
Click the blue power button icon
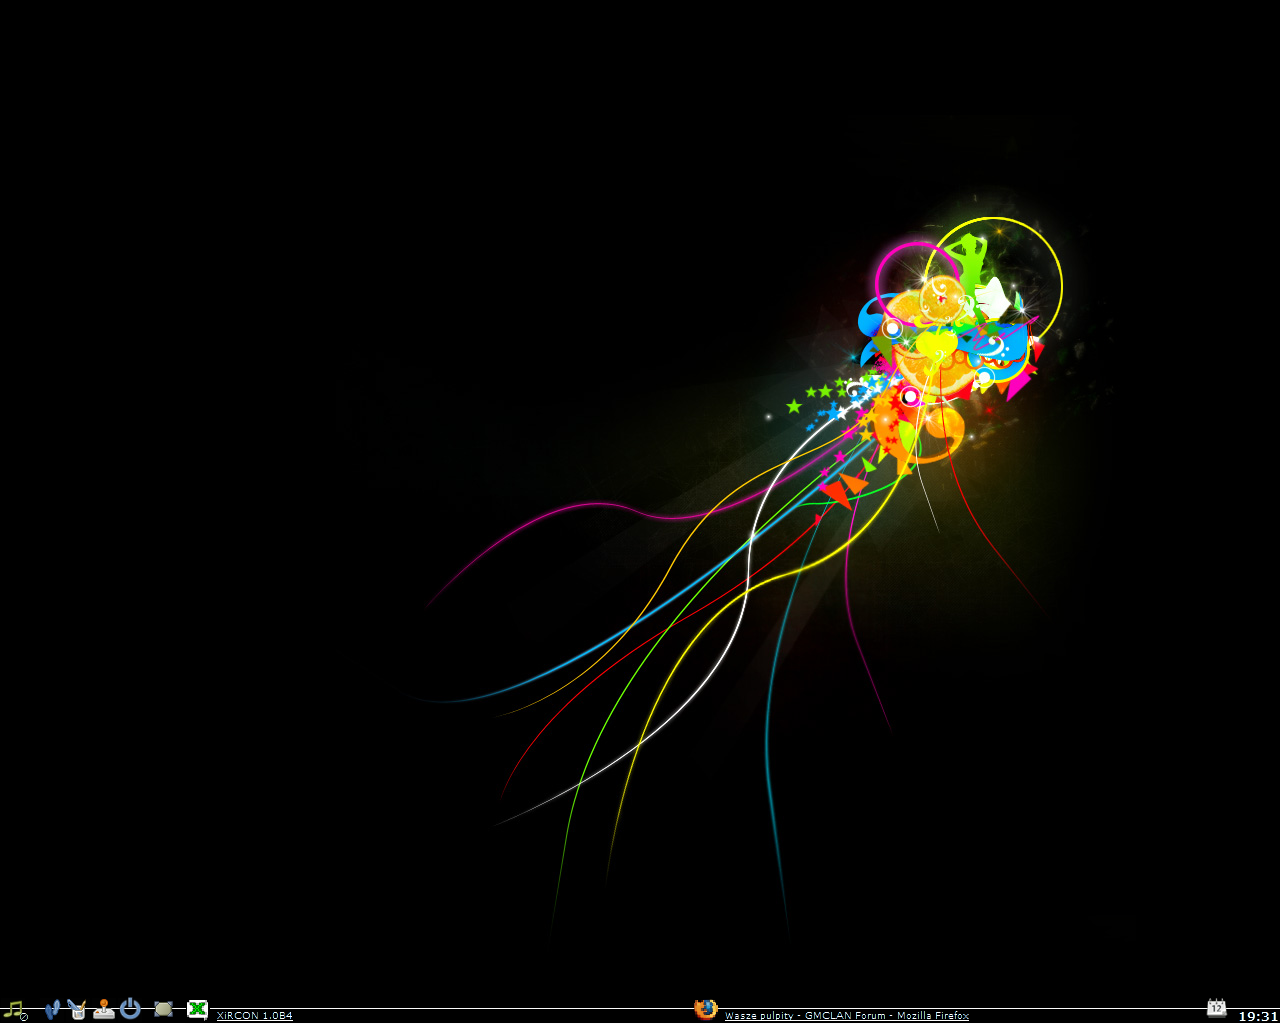(x=130, y=1009)
